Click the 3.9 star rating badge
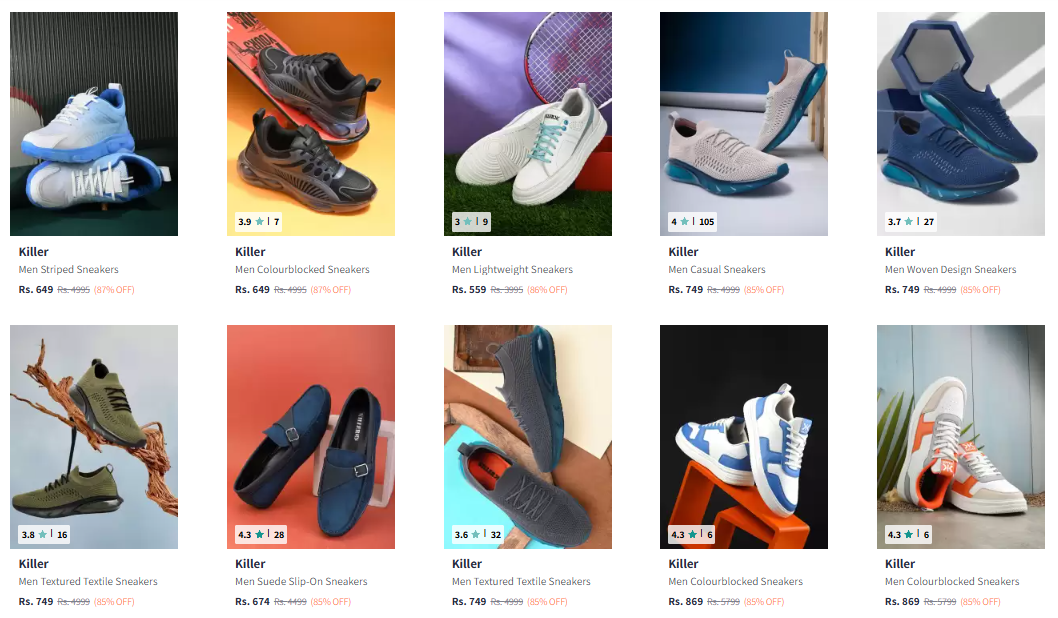The width and height of the screenshot is (1058, 618). click(258, 221)
